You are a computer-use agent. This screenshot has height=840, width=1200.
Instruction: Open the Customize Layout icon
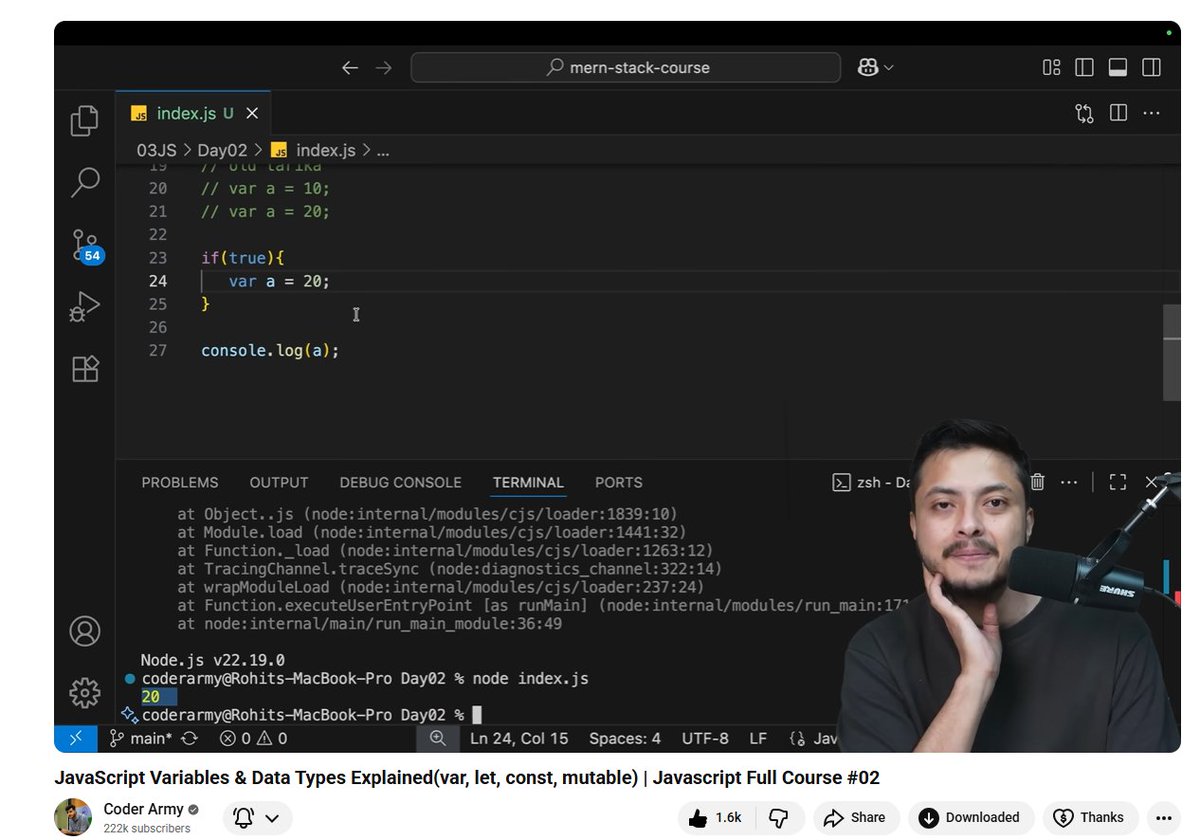[x=1051, y=67]
